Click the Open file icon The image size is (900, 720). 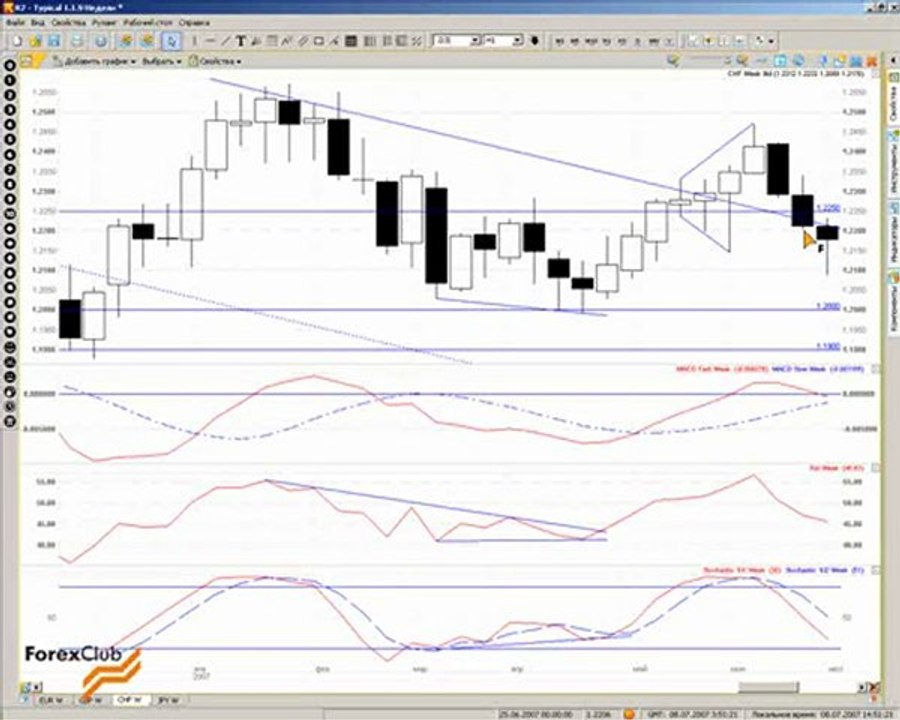[36, 41]
